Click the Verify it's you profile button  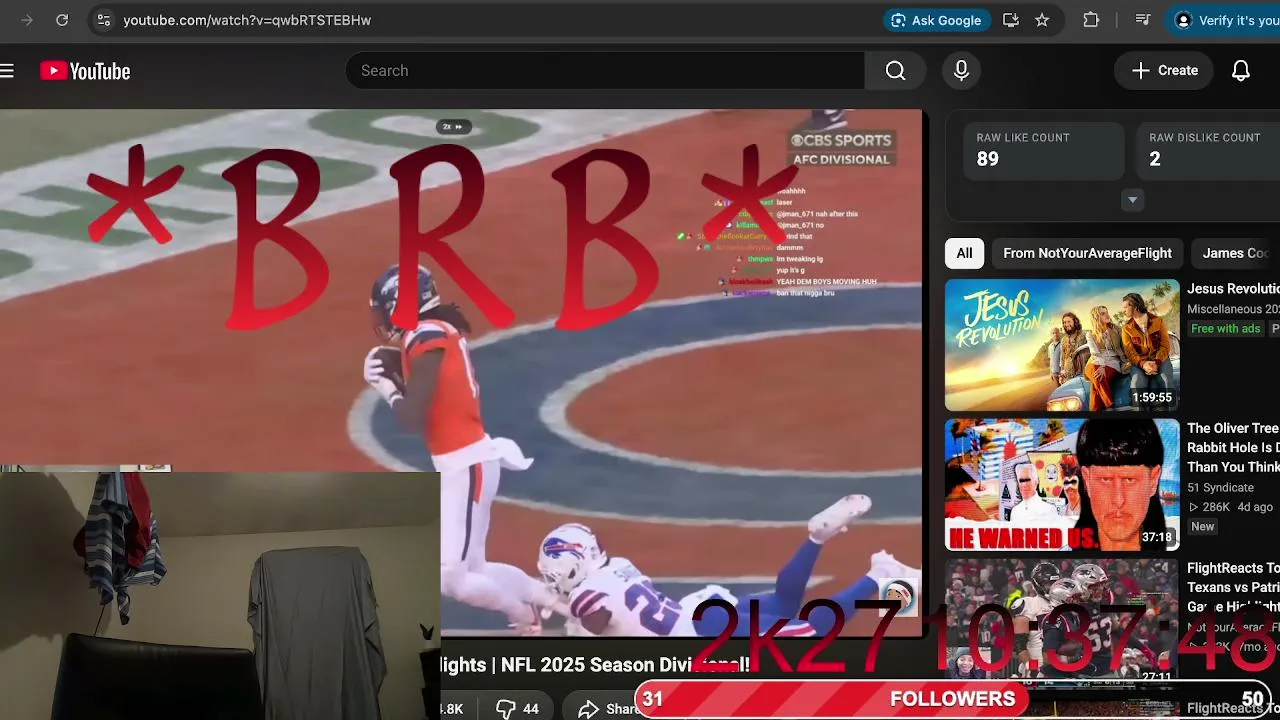coord(1224,20)
